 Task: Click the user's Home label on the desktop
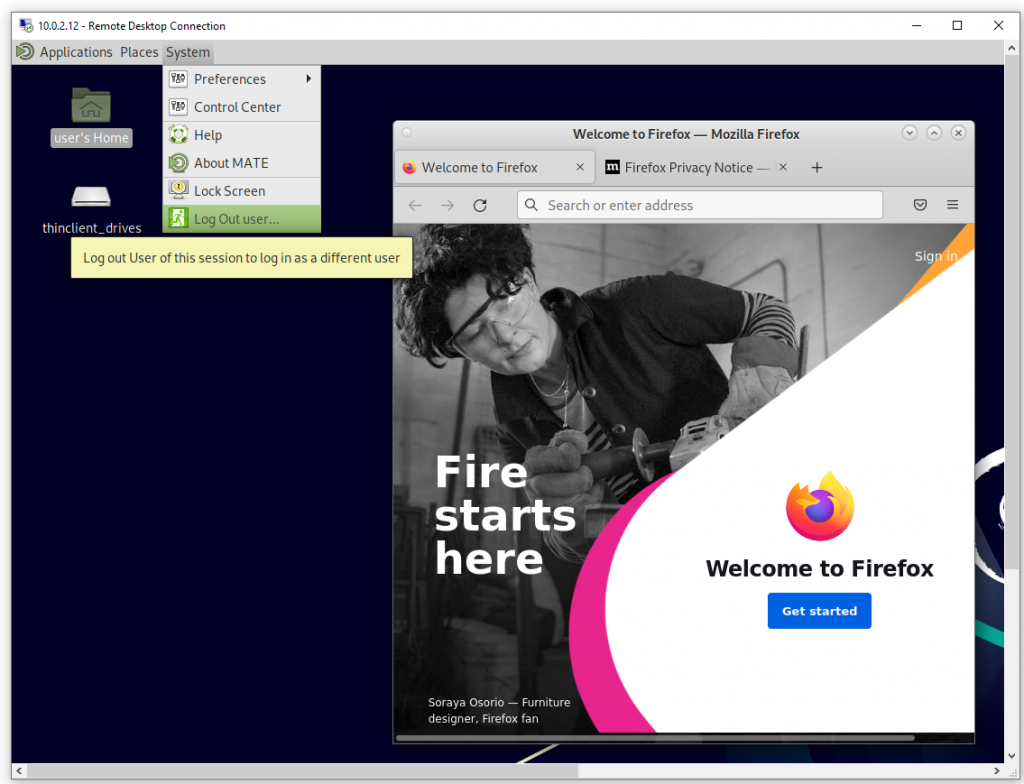tap(91, 138)
